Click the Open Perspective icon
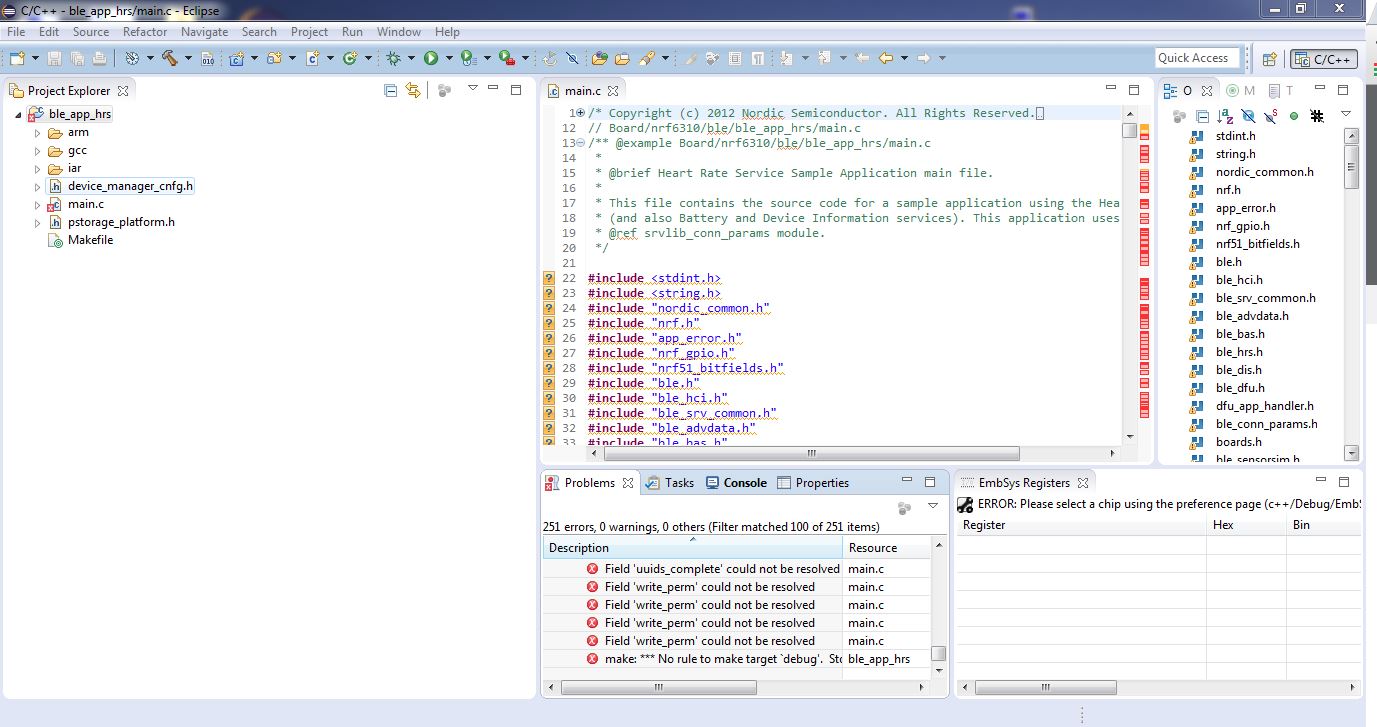Screen dimensions: 1377x727 1269,58
